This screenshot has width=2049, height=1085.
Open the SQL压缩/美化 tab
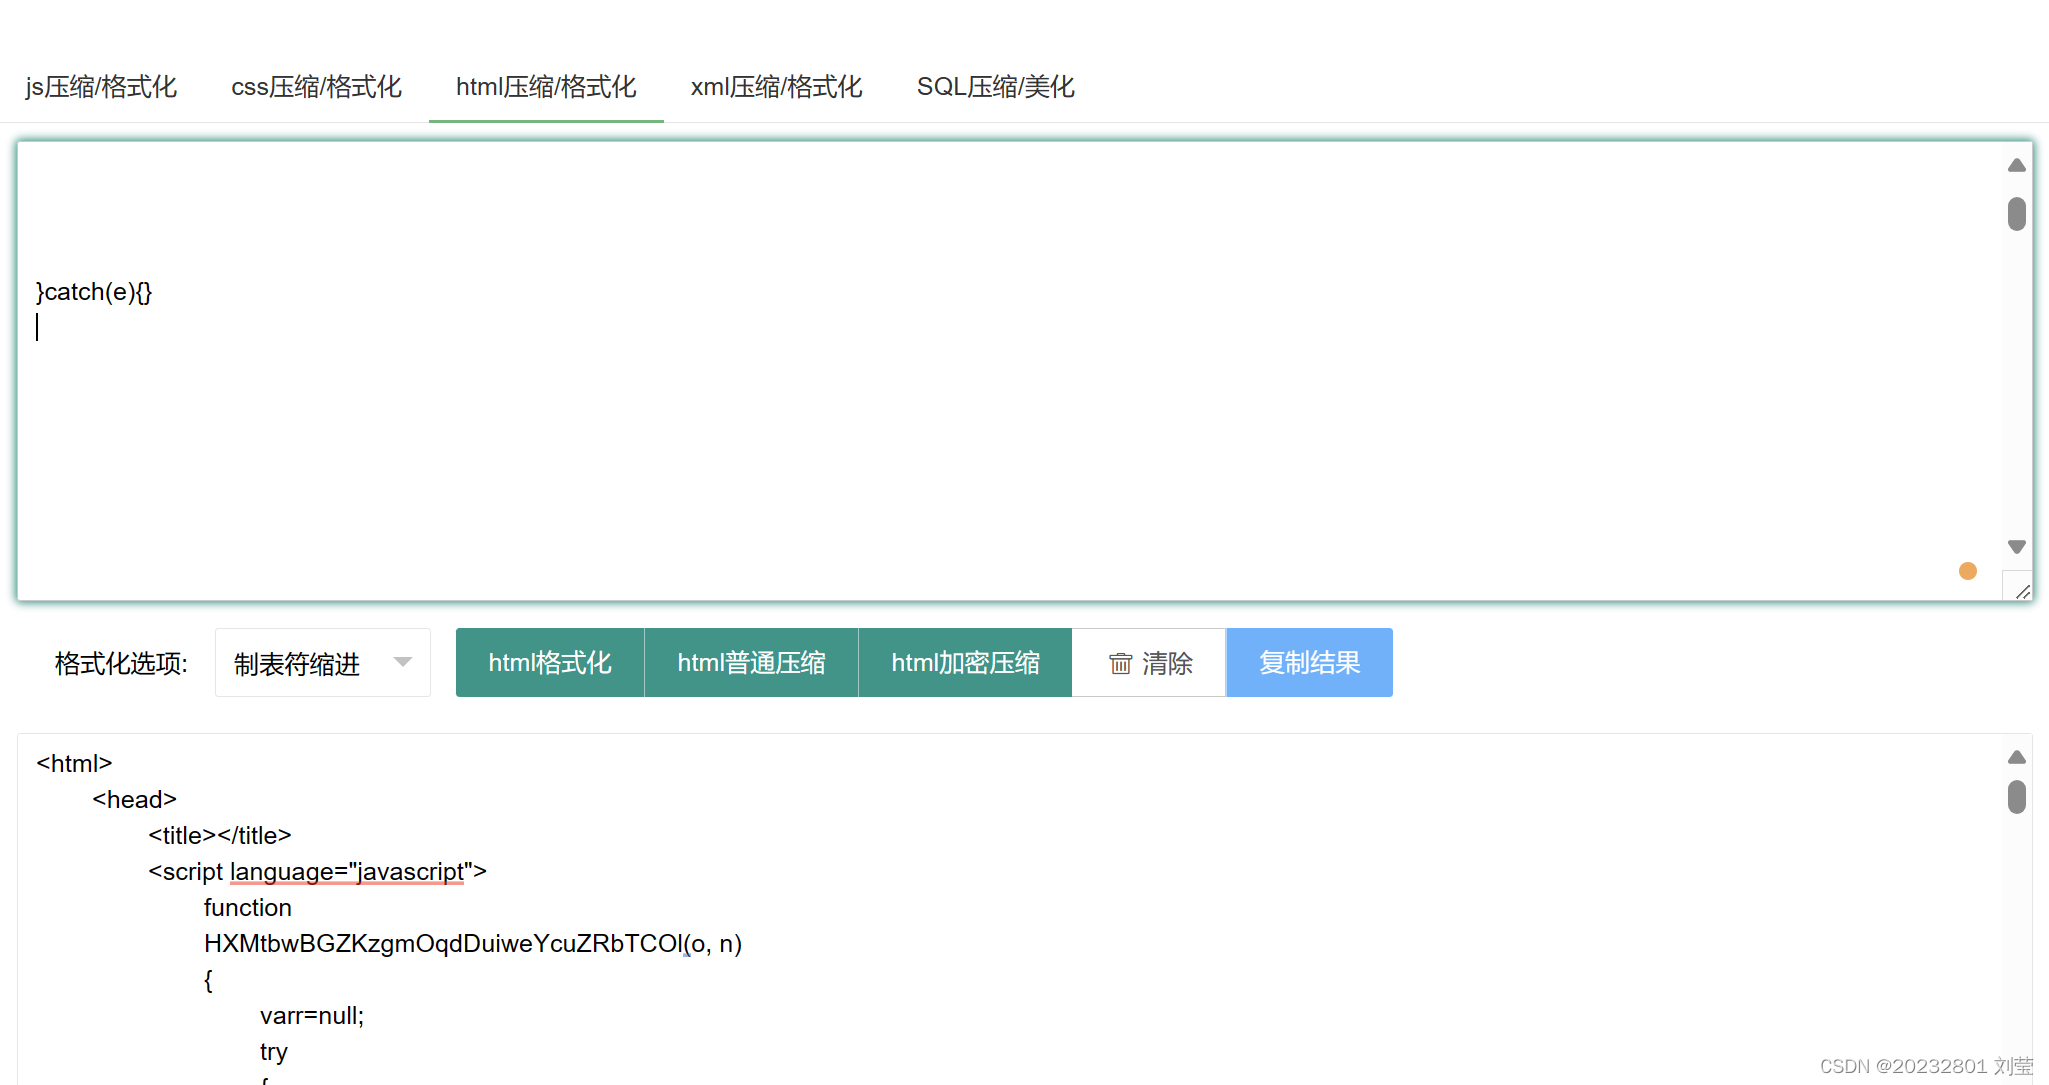click(x=995, y=87)
